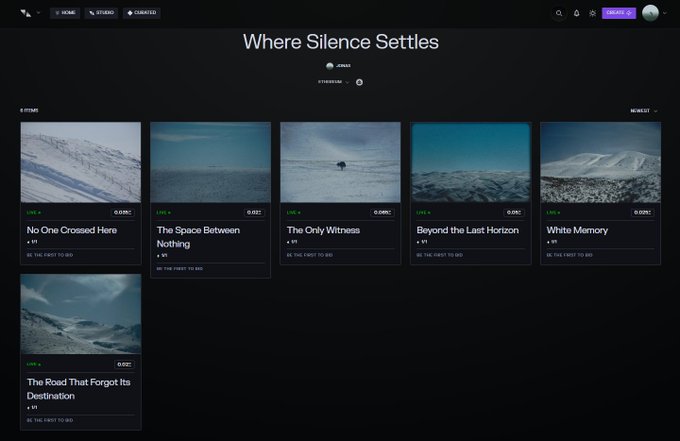
Task: Open the Studio tab
Action: (x=101, y=13)
